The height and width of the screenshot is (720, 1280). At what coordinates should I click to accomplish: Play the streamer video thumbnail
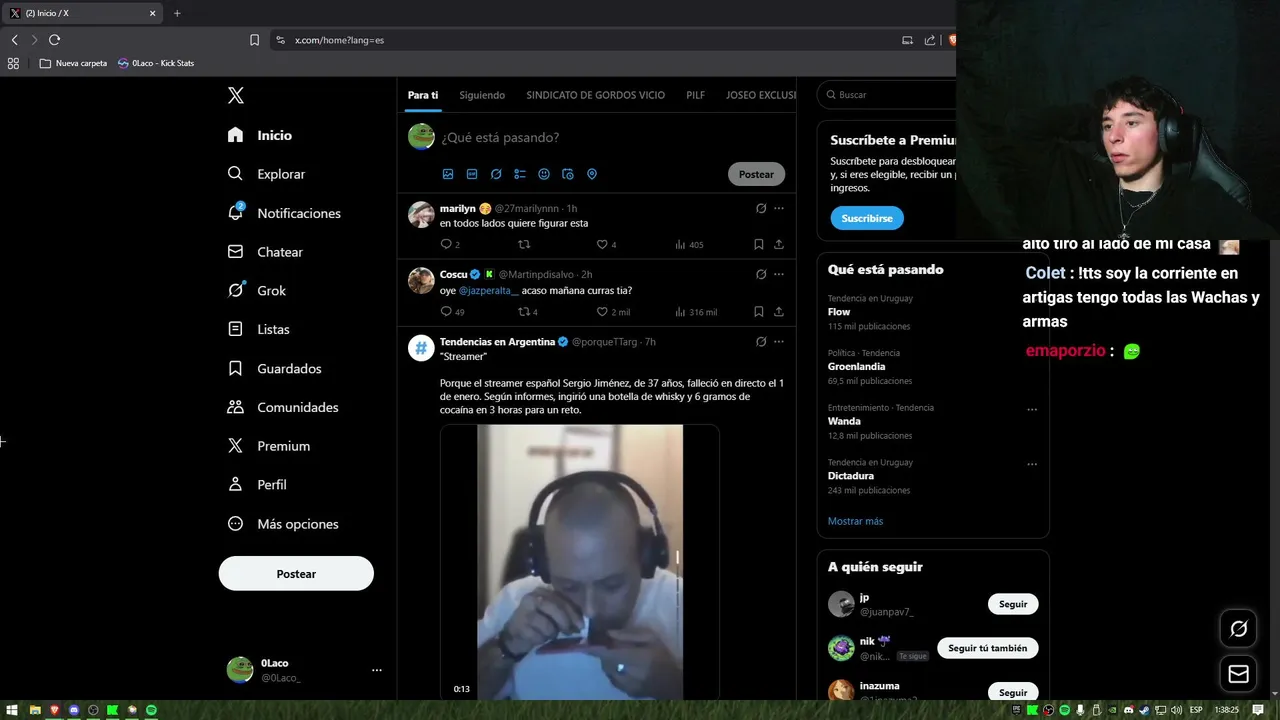coord(580,562)
